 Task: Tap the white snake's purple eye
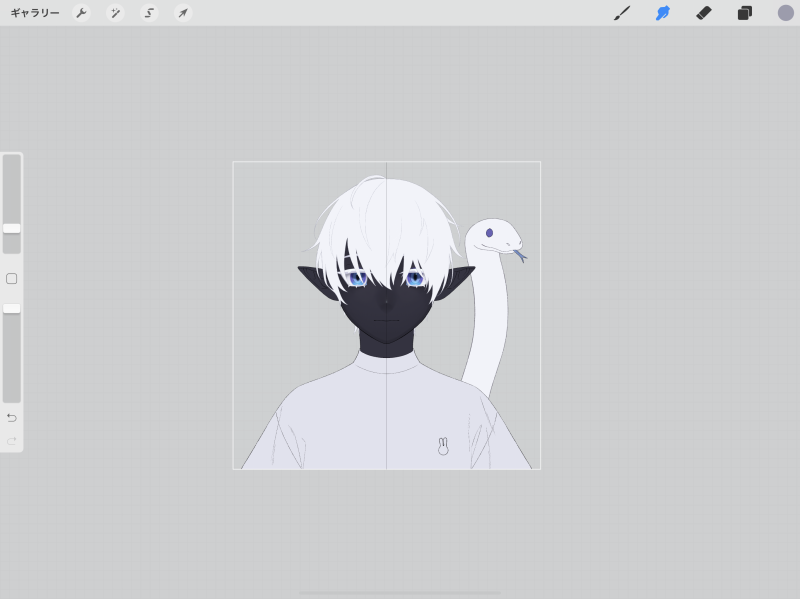pyautogui.click(x=489, y=233)
